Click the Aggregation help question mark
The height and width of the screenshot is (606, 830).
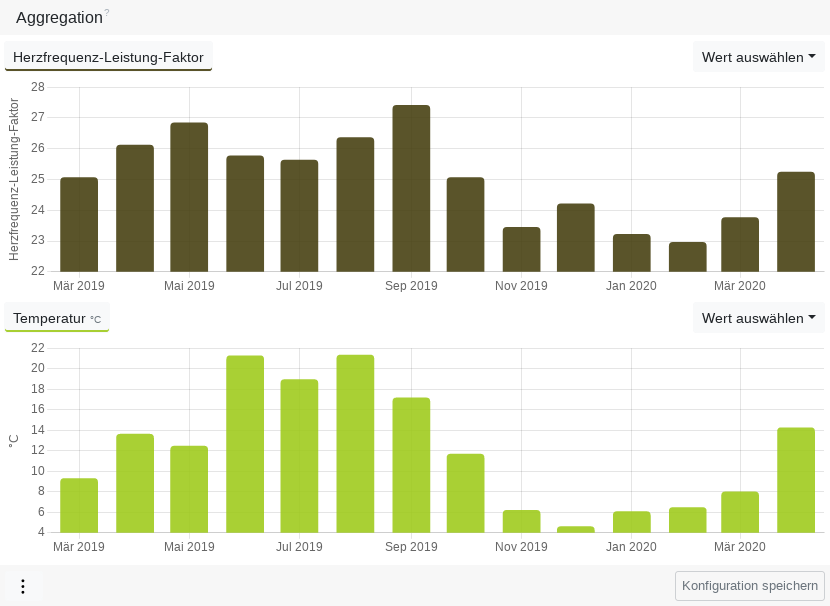point(107,13)
